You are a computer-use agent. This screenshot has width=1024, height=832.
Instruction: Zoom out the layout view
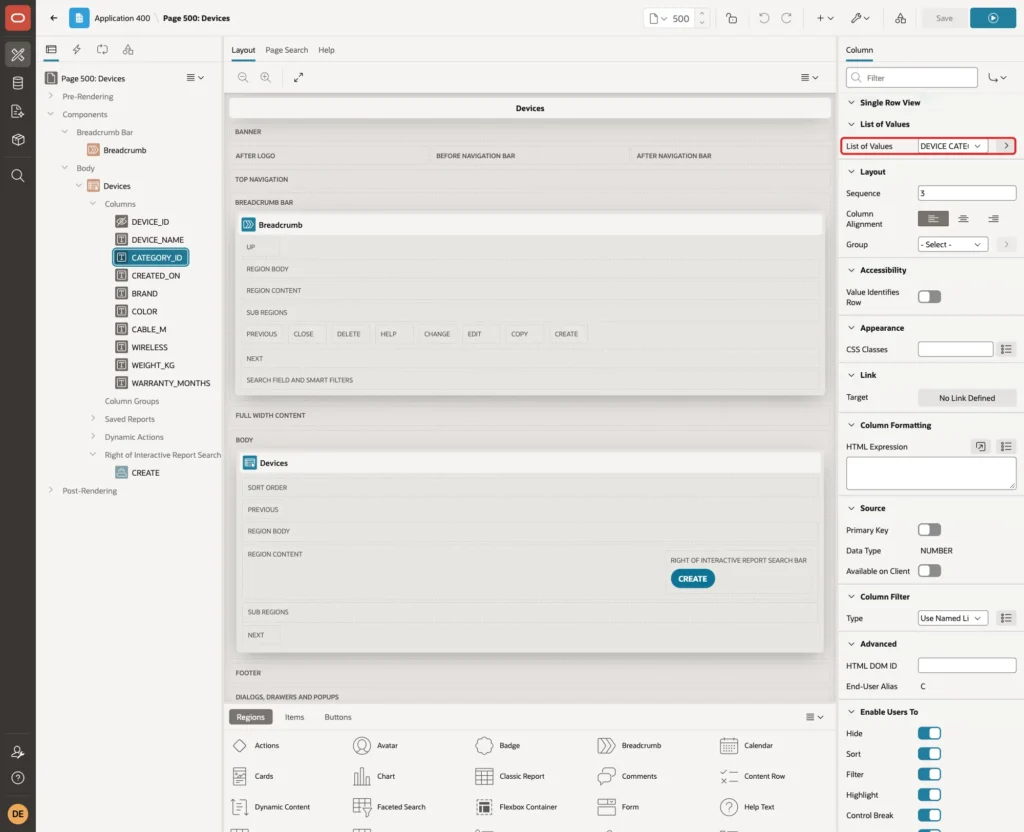(x=243, y=77)
